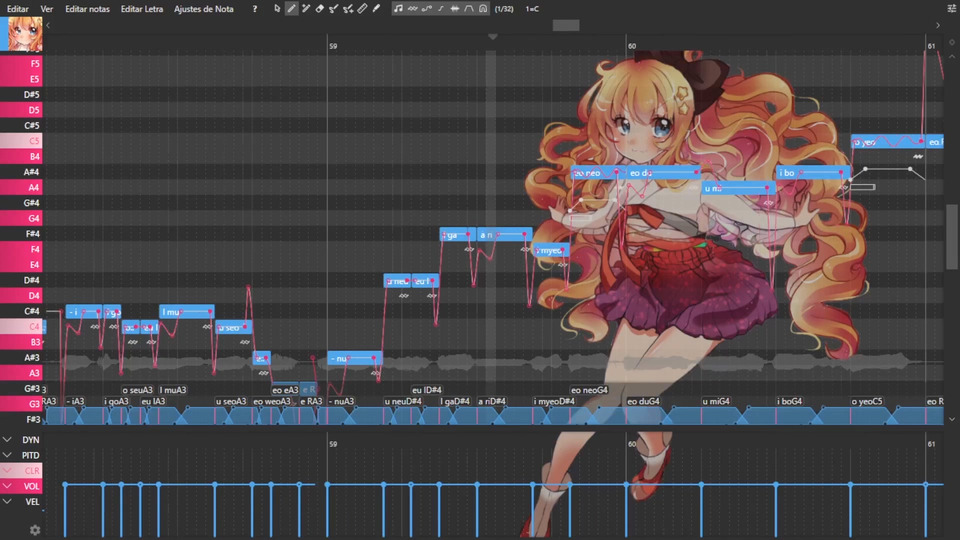Select the 'eo du' note
Viewport: 960px width, 540px height.
pyautogui.click(x=662, y=173)
